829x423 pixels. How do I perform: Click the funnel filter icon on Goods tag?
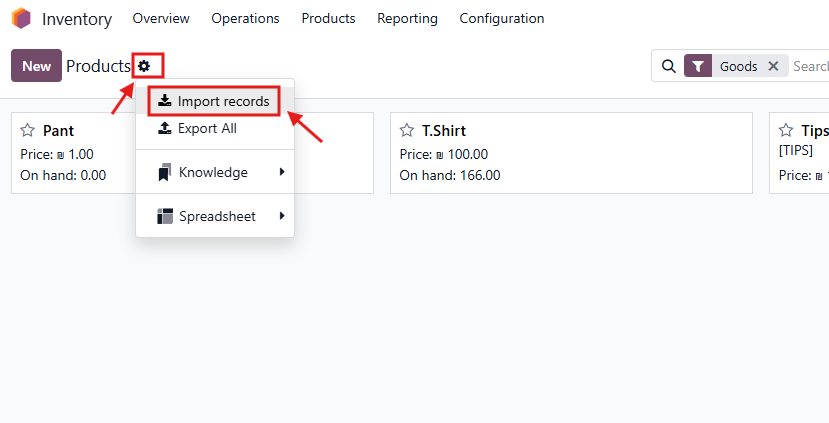click(x=698, y=66)
